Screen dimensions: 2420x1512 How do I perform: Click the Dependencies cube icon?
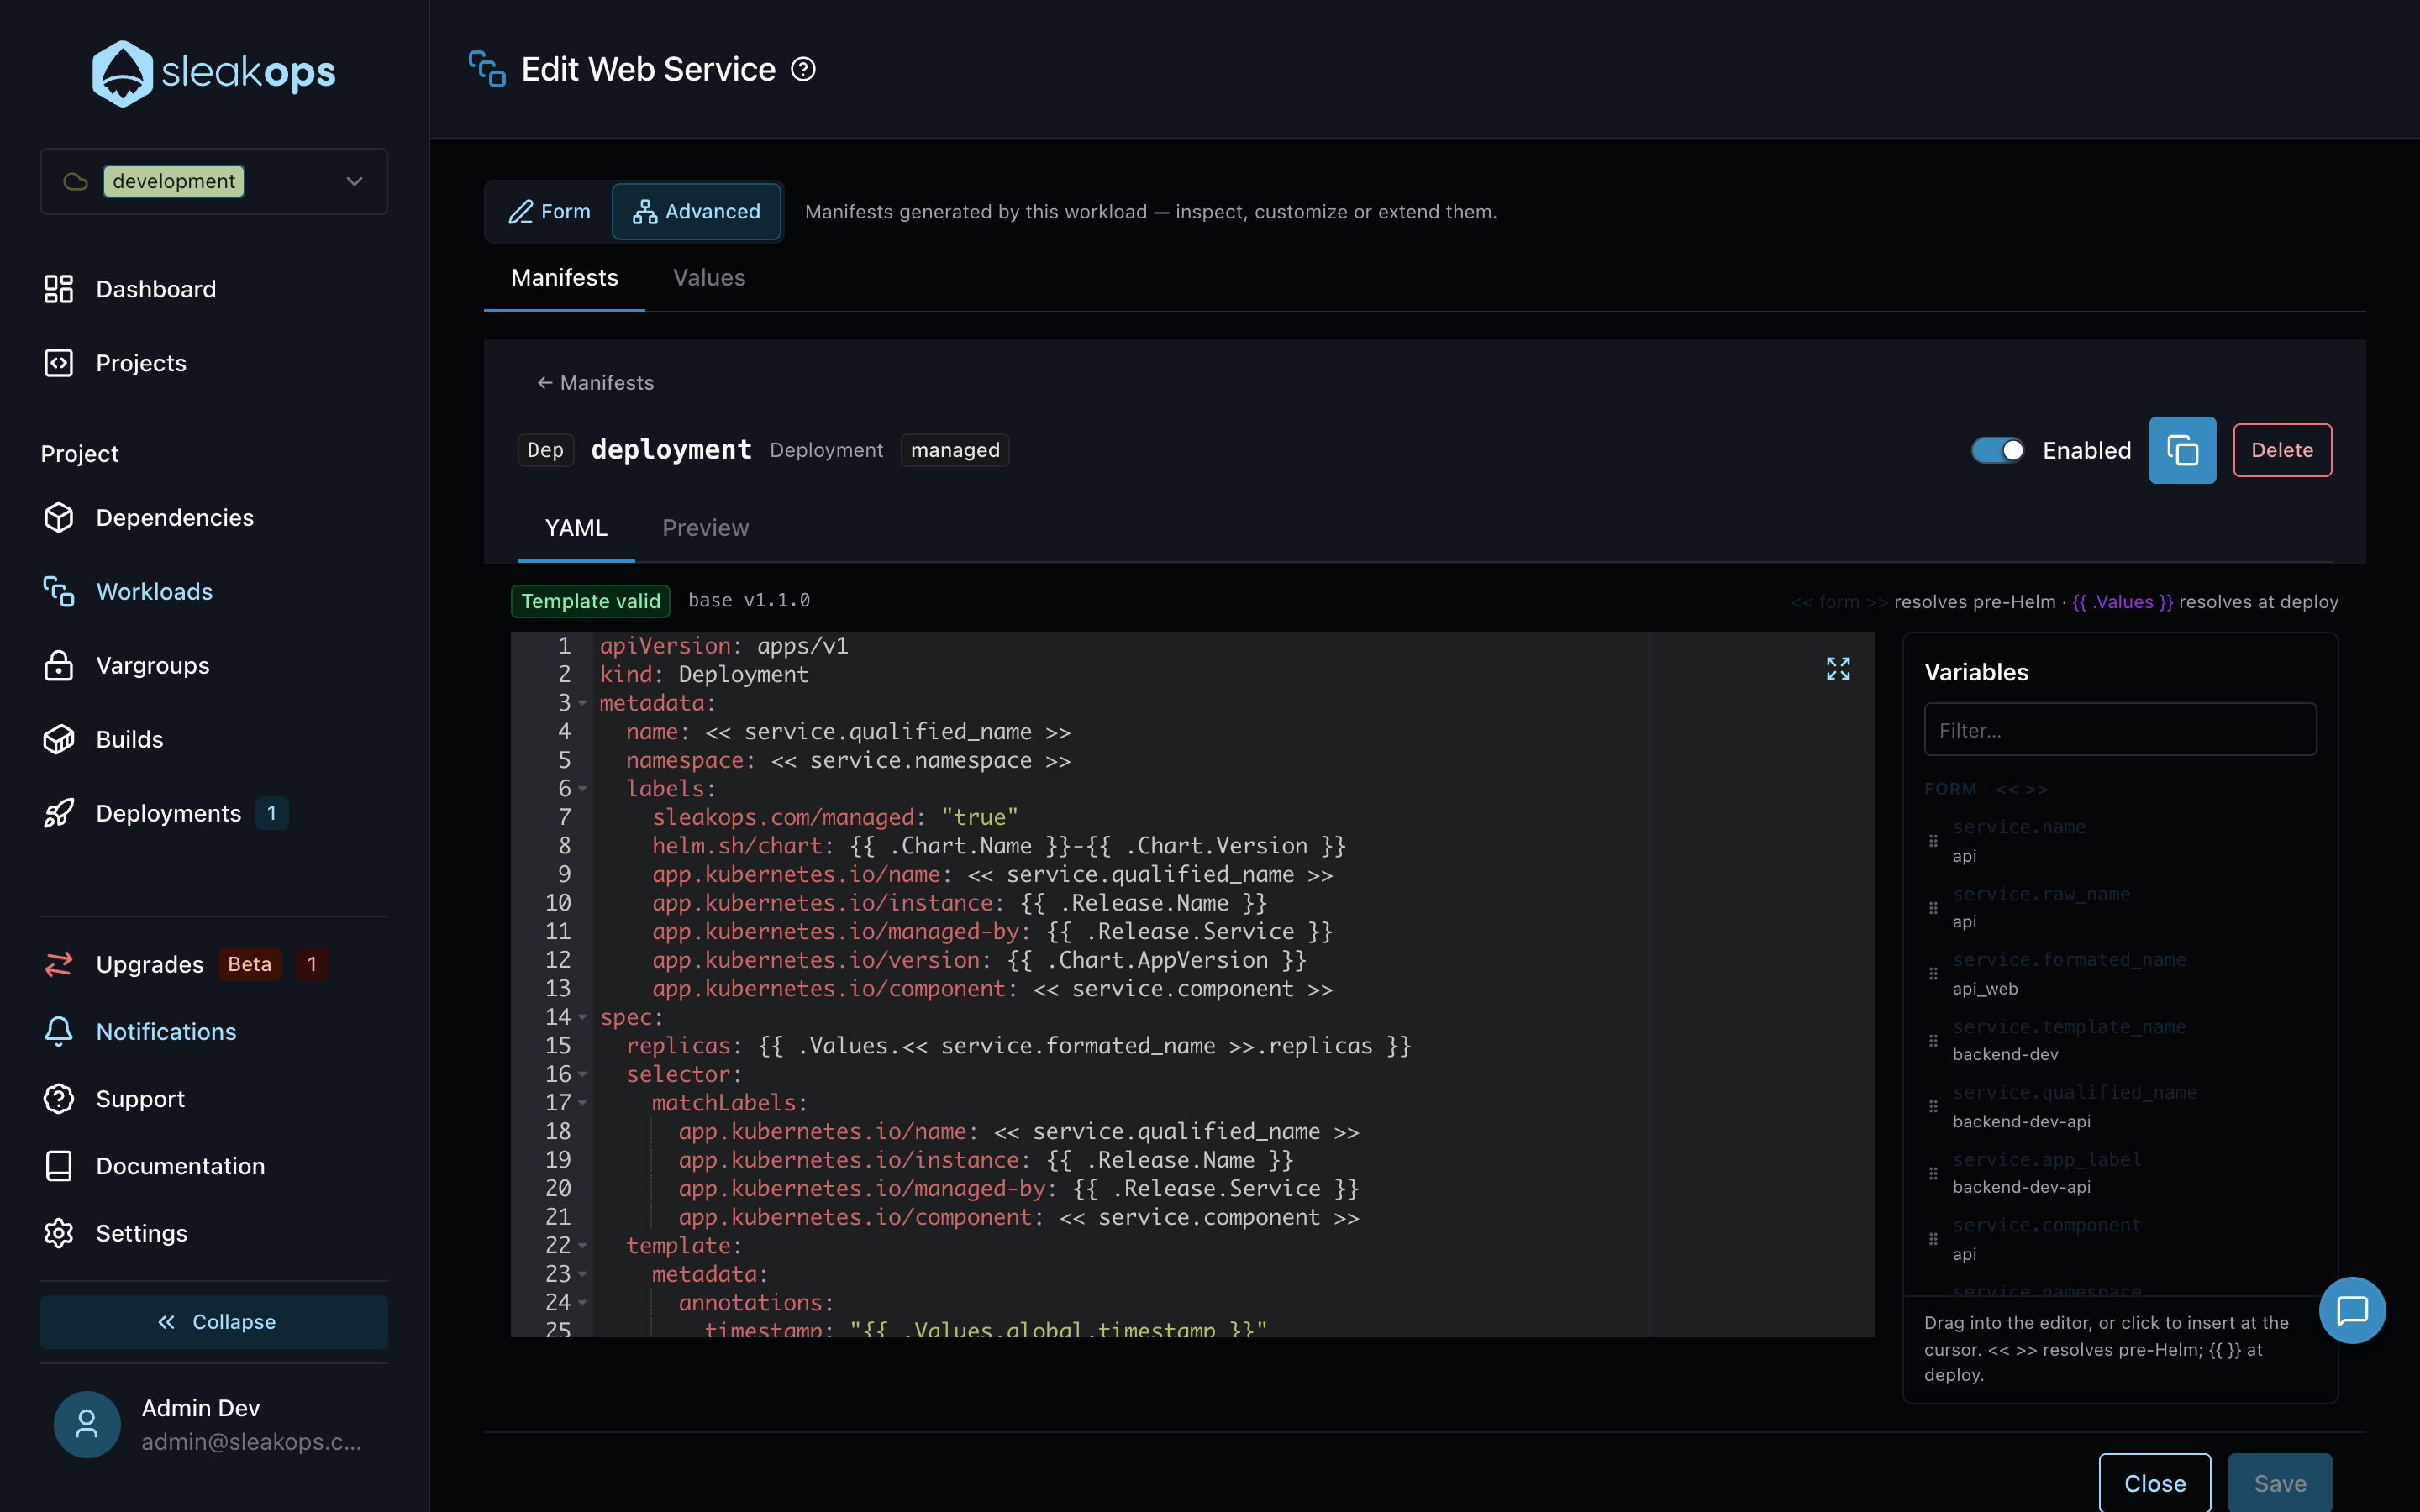point(59,517)
